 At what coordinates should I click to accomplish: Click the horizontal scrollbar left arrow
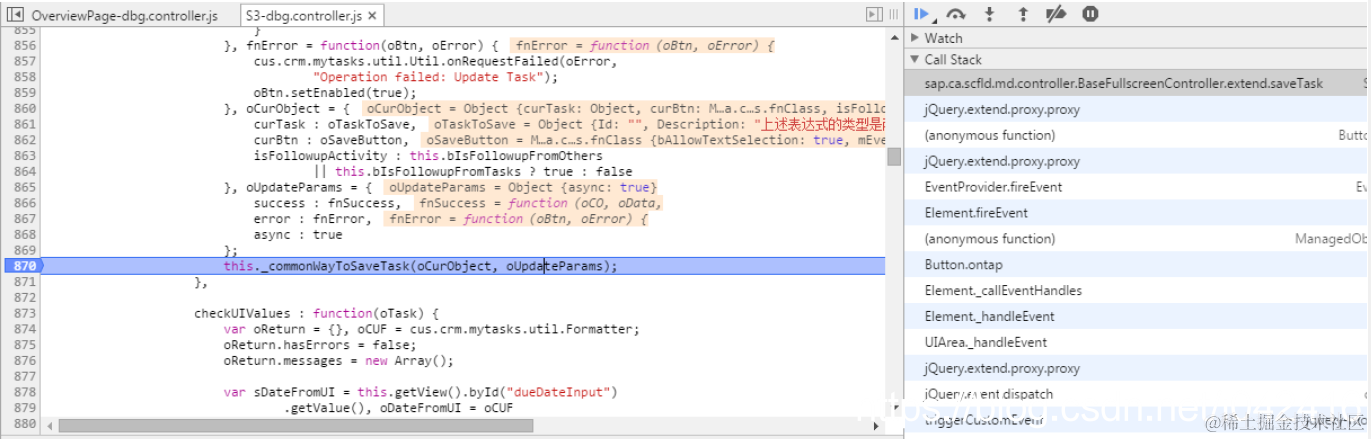pyautogui.click(x=50, y=425)
